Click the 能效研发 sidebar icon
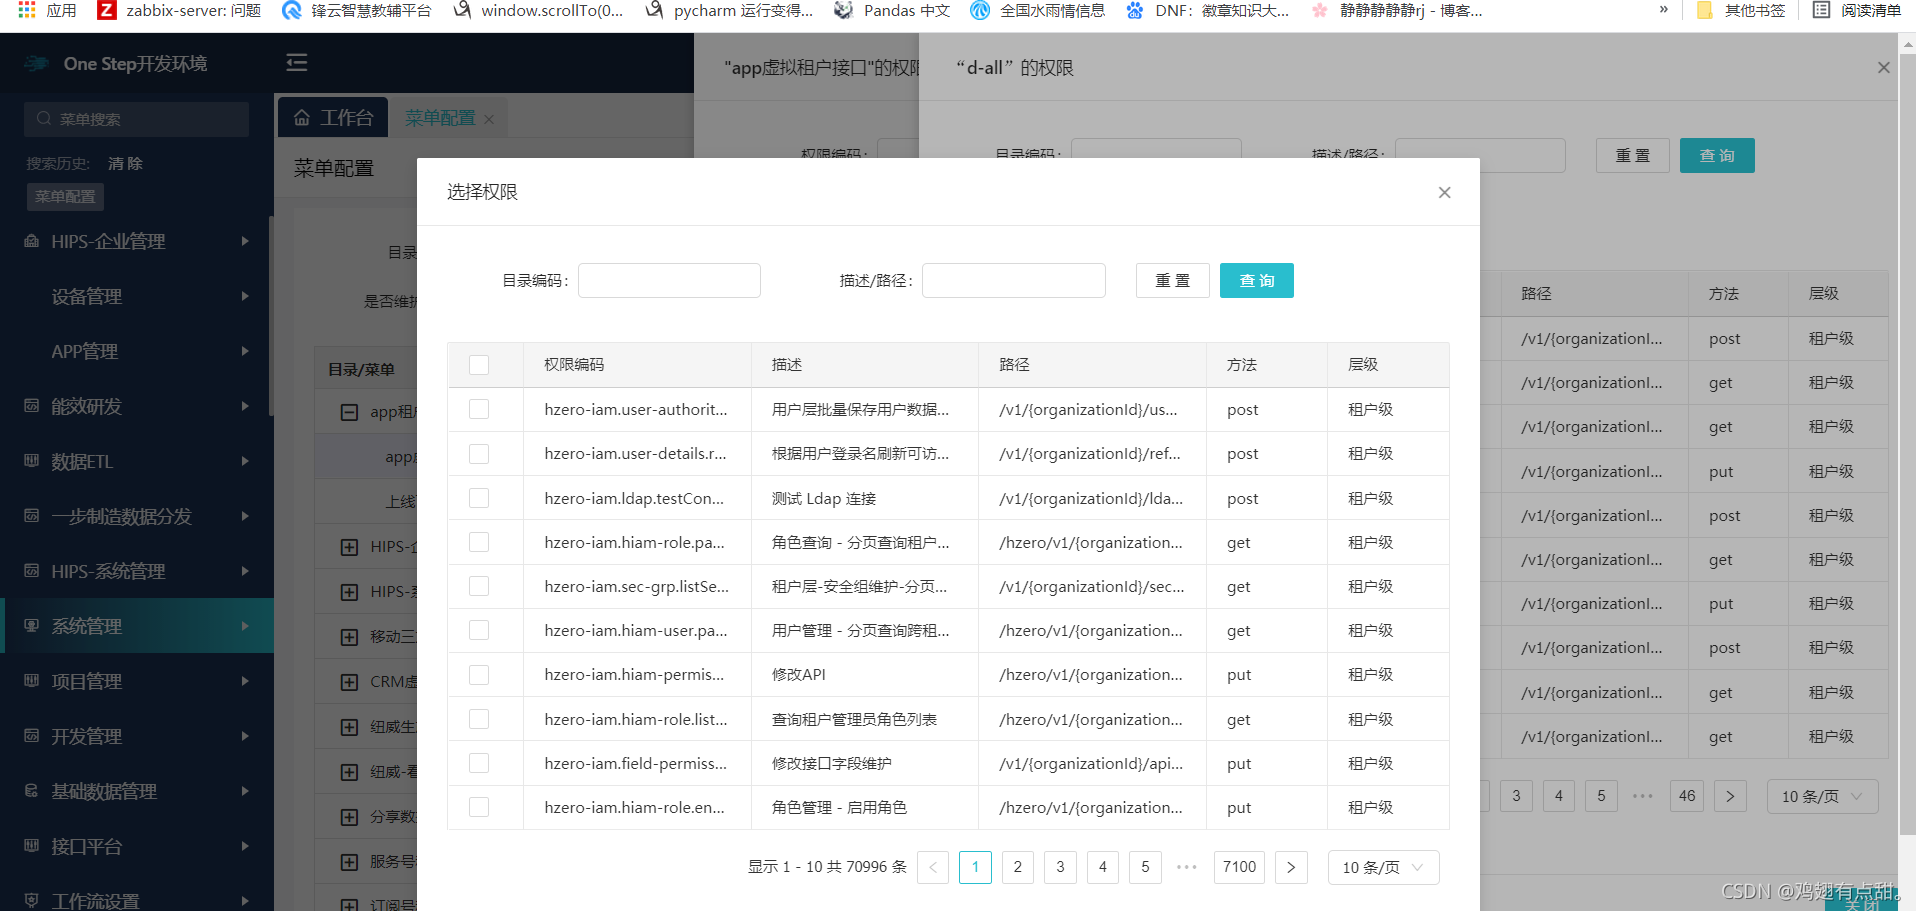 point(32,406)
